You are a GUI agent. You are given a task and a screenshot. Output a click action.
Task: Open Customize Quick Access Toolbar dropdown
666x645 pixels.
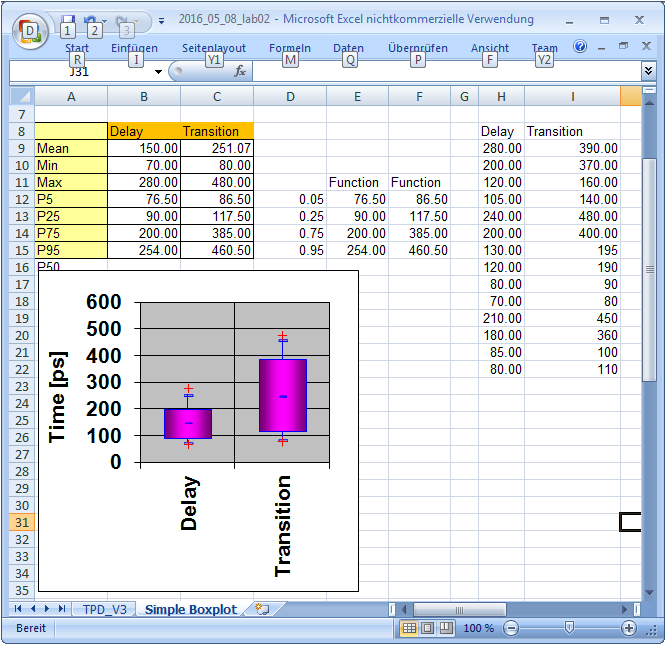click(162, 19)
